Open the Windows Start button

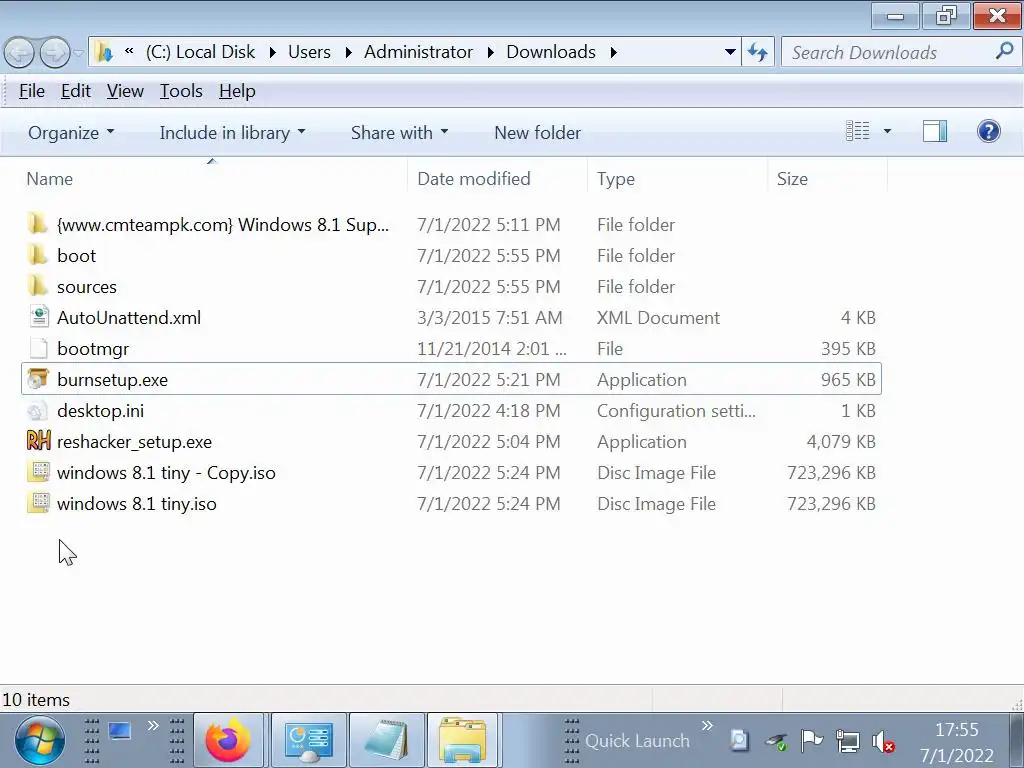click(x=40, y=741)
